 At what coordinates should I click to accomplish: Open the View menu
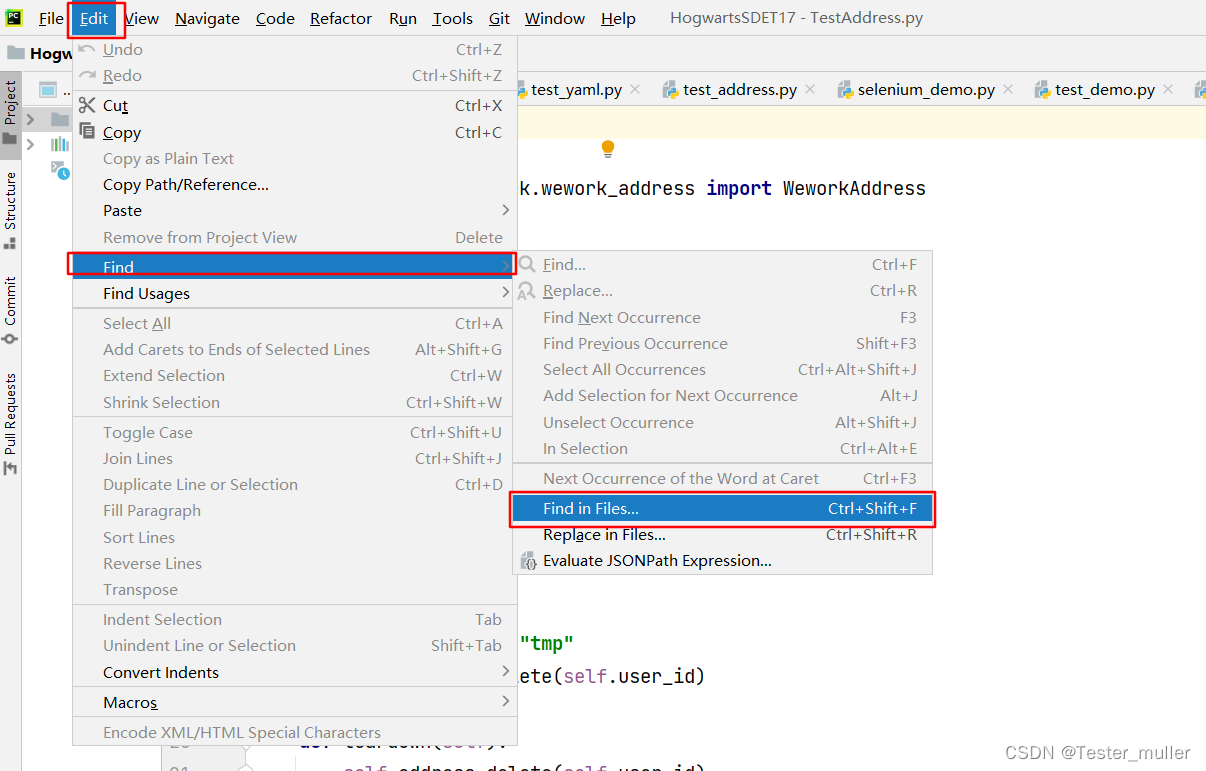coord(141,18)
